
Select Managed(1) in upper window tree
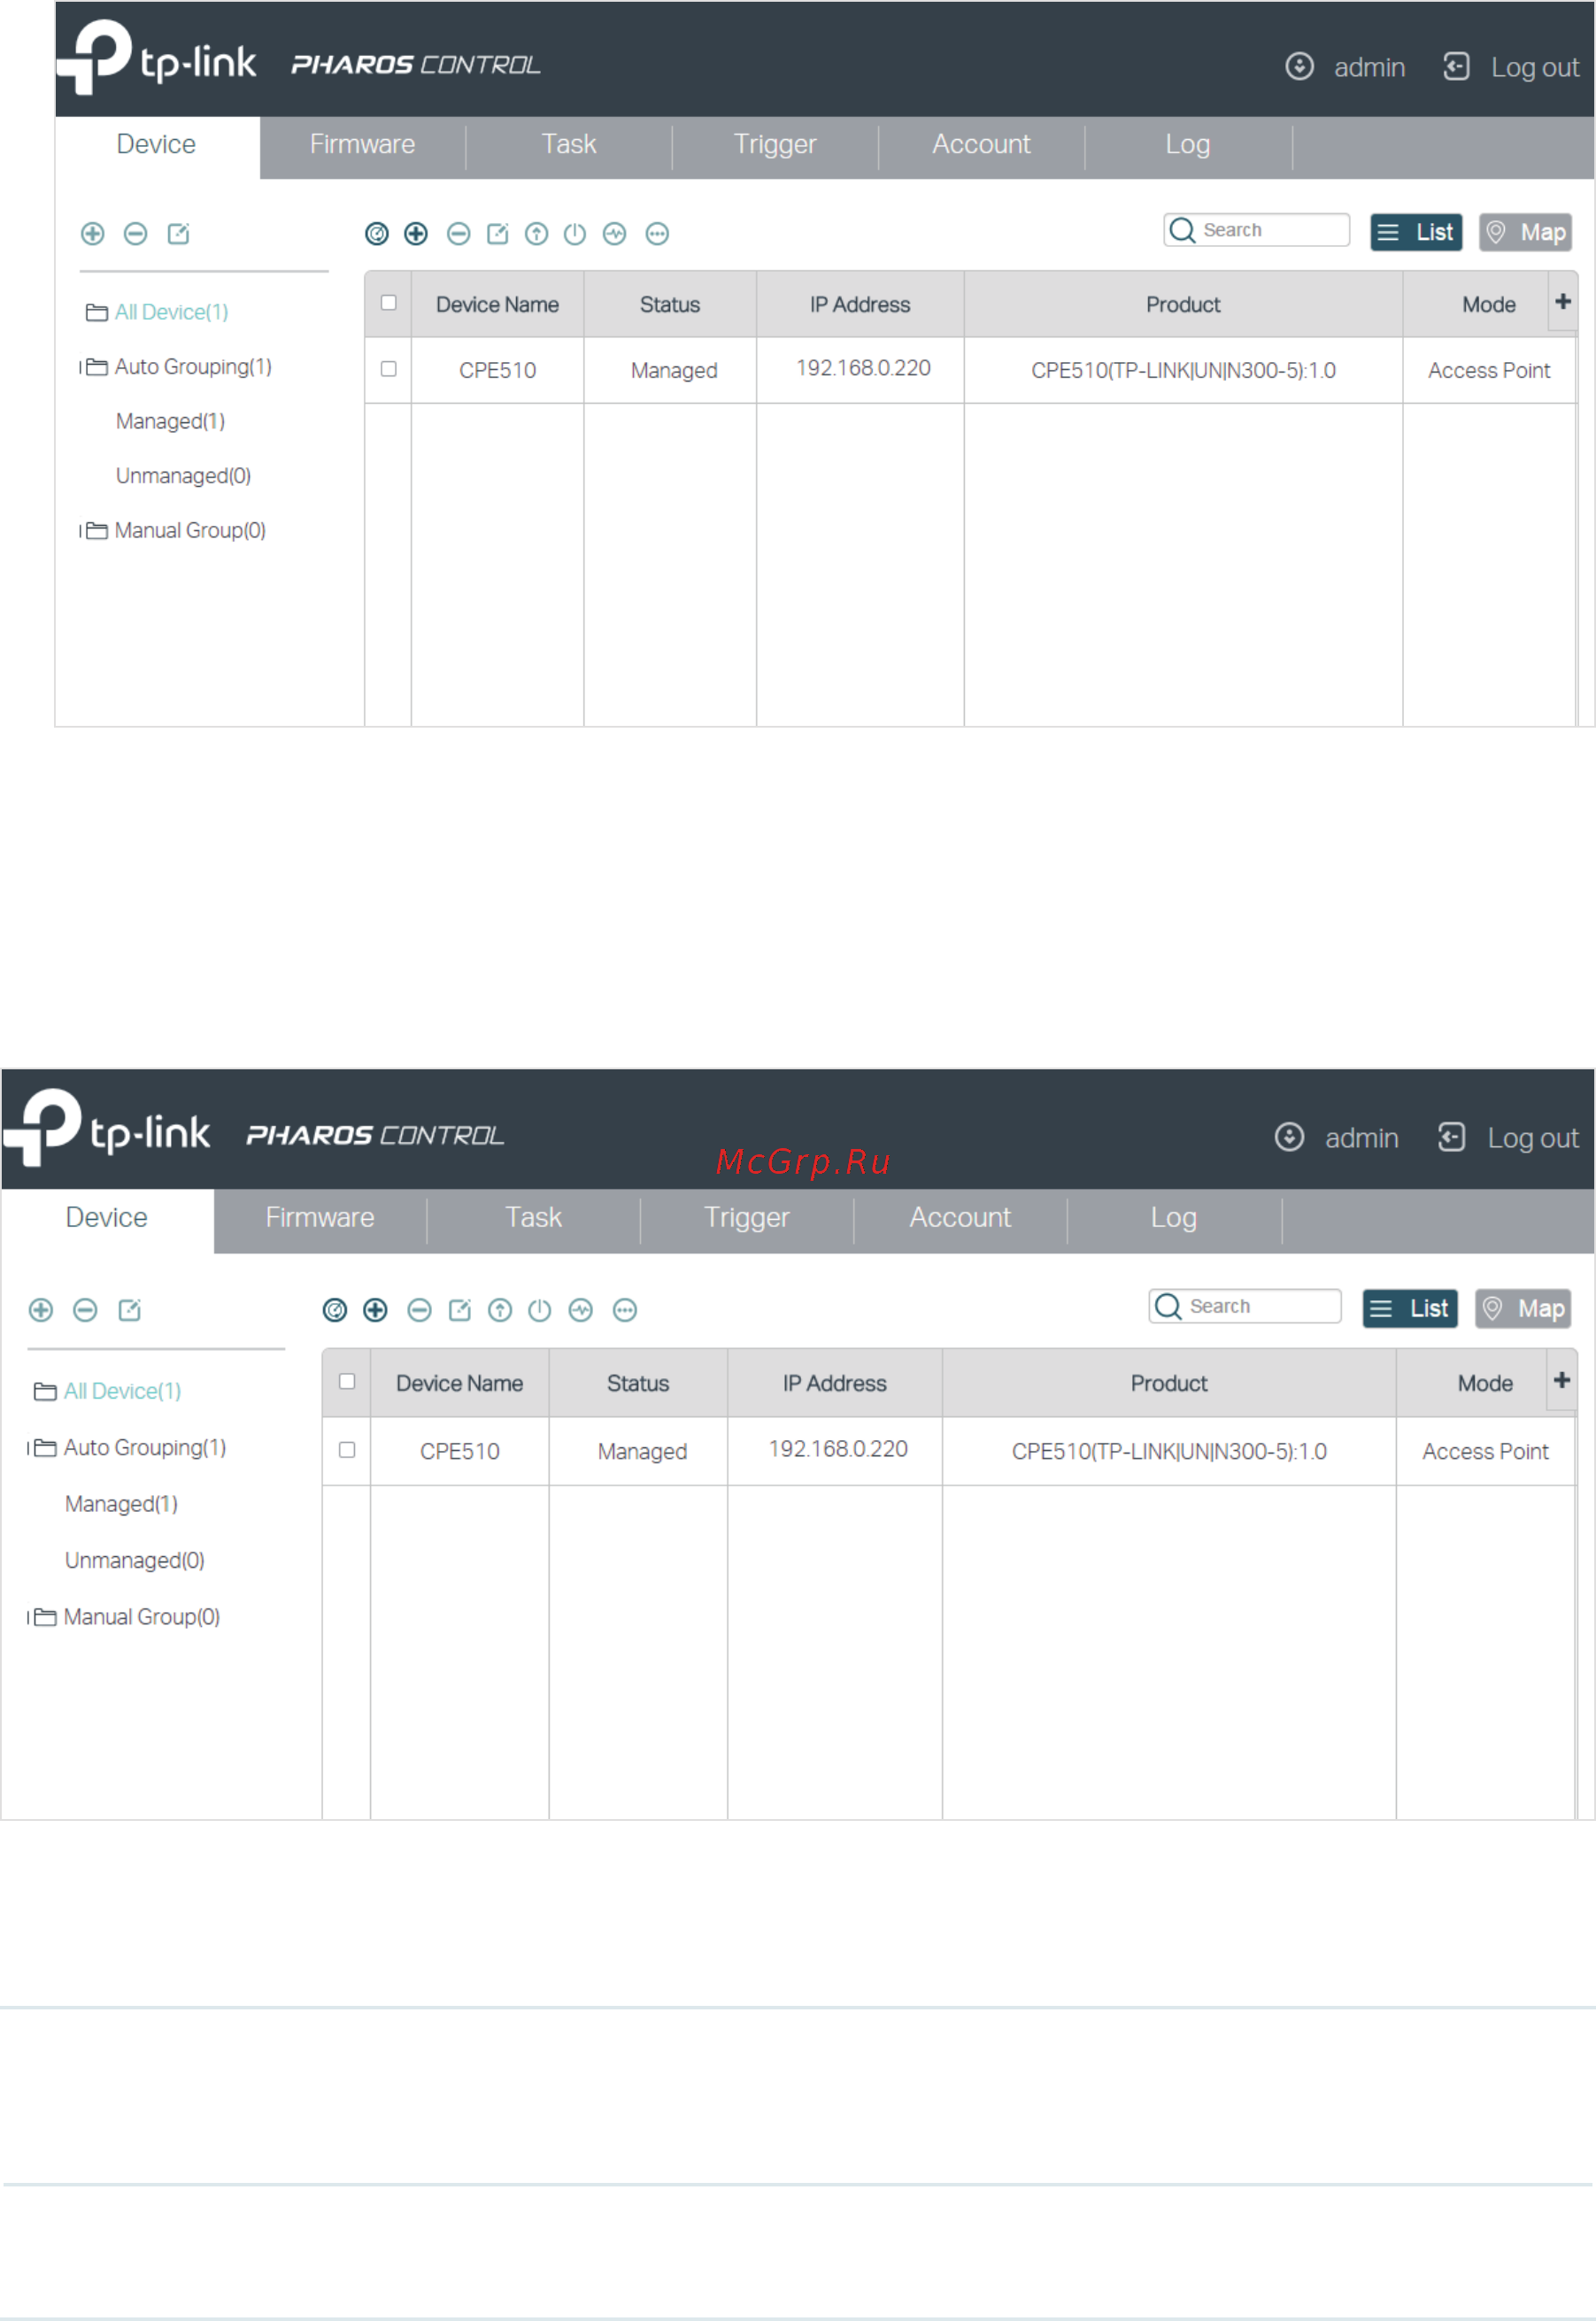[171, 422]
